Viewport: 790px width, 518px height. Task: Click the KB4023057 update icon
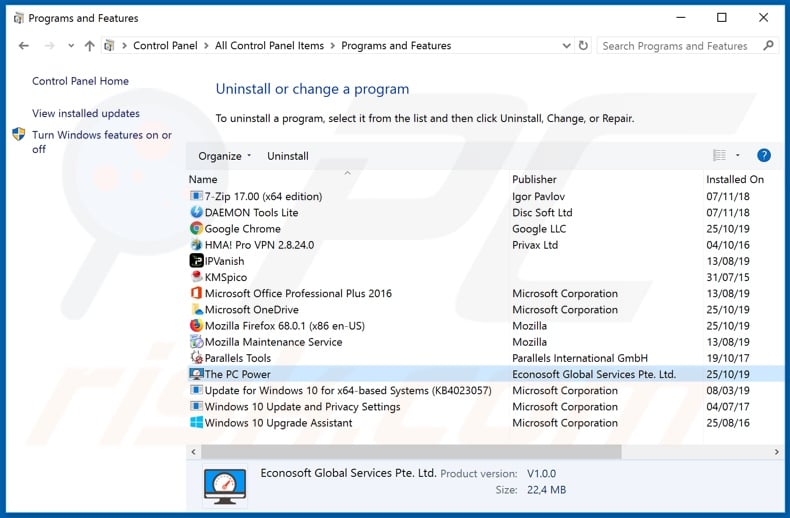click(x=196, y=390)
